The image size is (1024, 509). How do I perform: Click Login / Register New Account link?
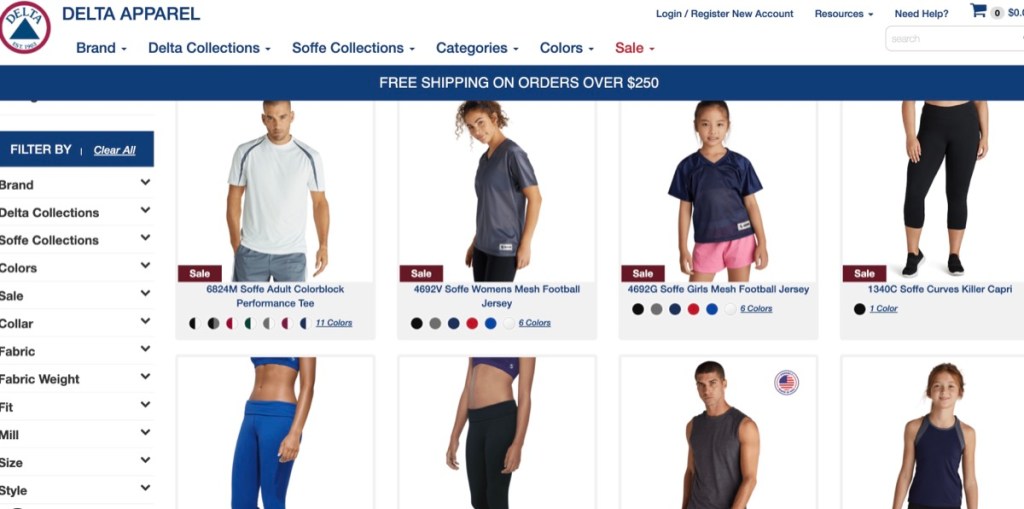tap(724, 14)
